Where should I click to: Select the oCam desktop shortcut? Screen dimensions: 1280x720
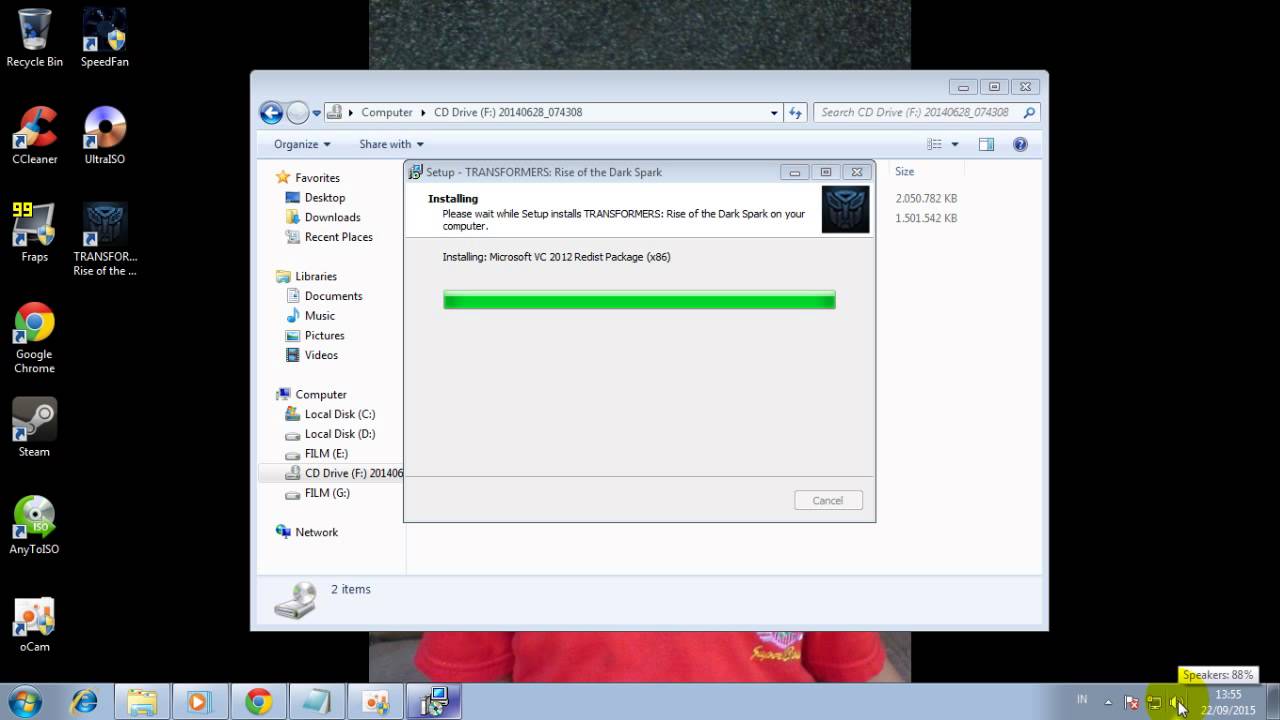[x=34, y=623]
